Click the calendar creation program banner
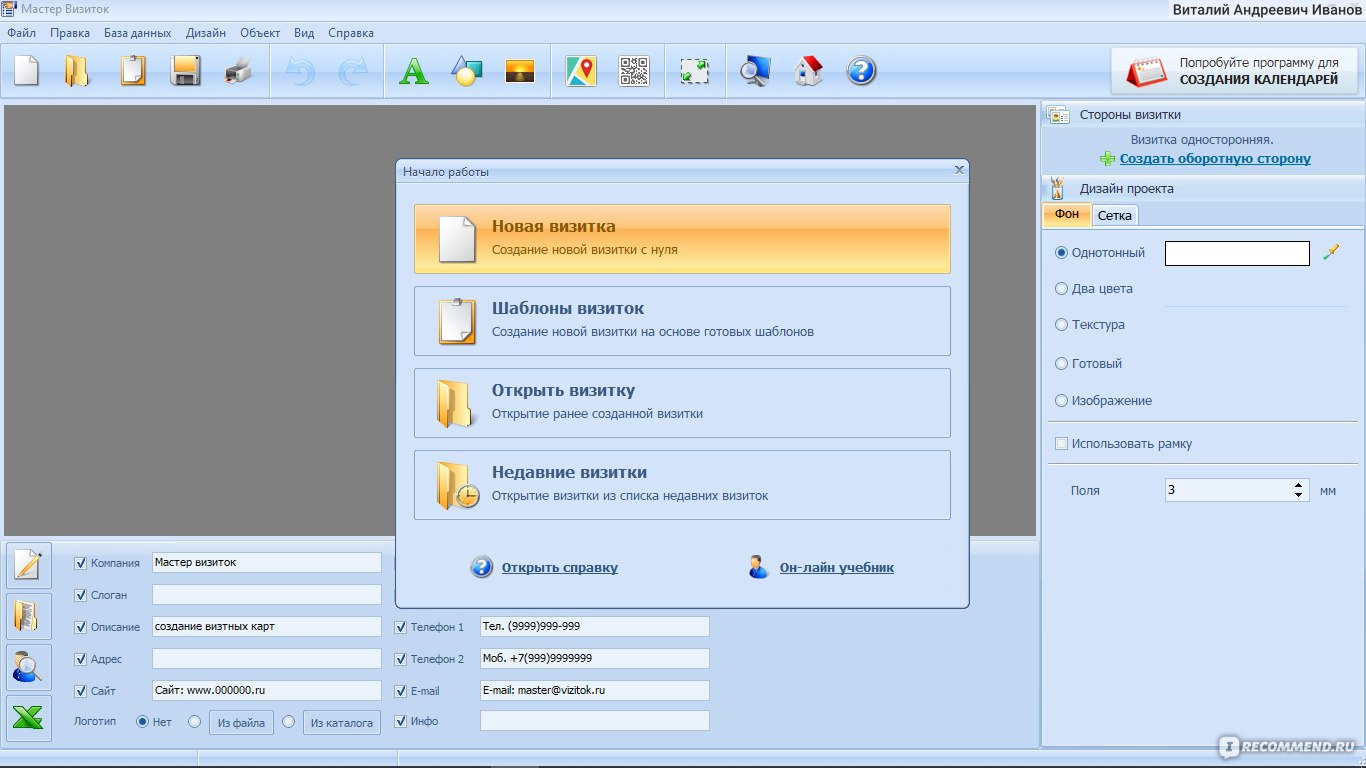The width and height of the screenshot is (1366, 768). pos(1234,71)
